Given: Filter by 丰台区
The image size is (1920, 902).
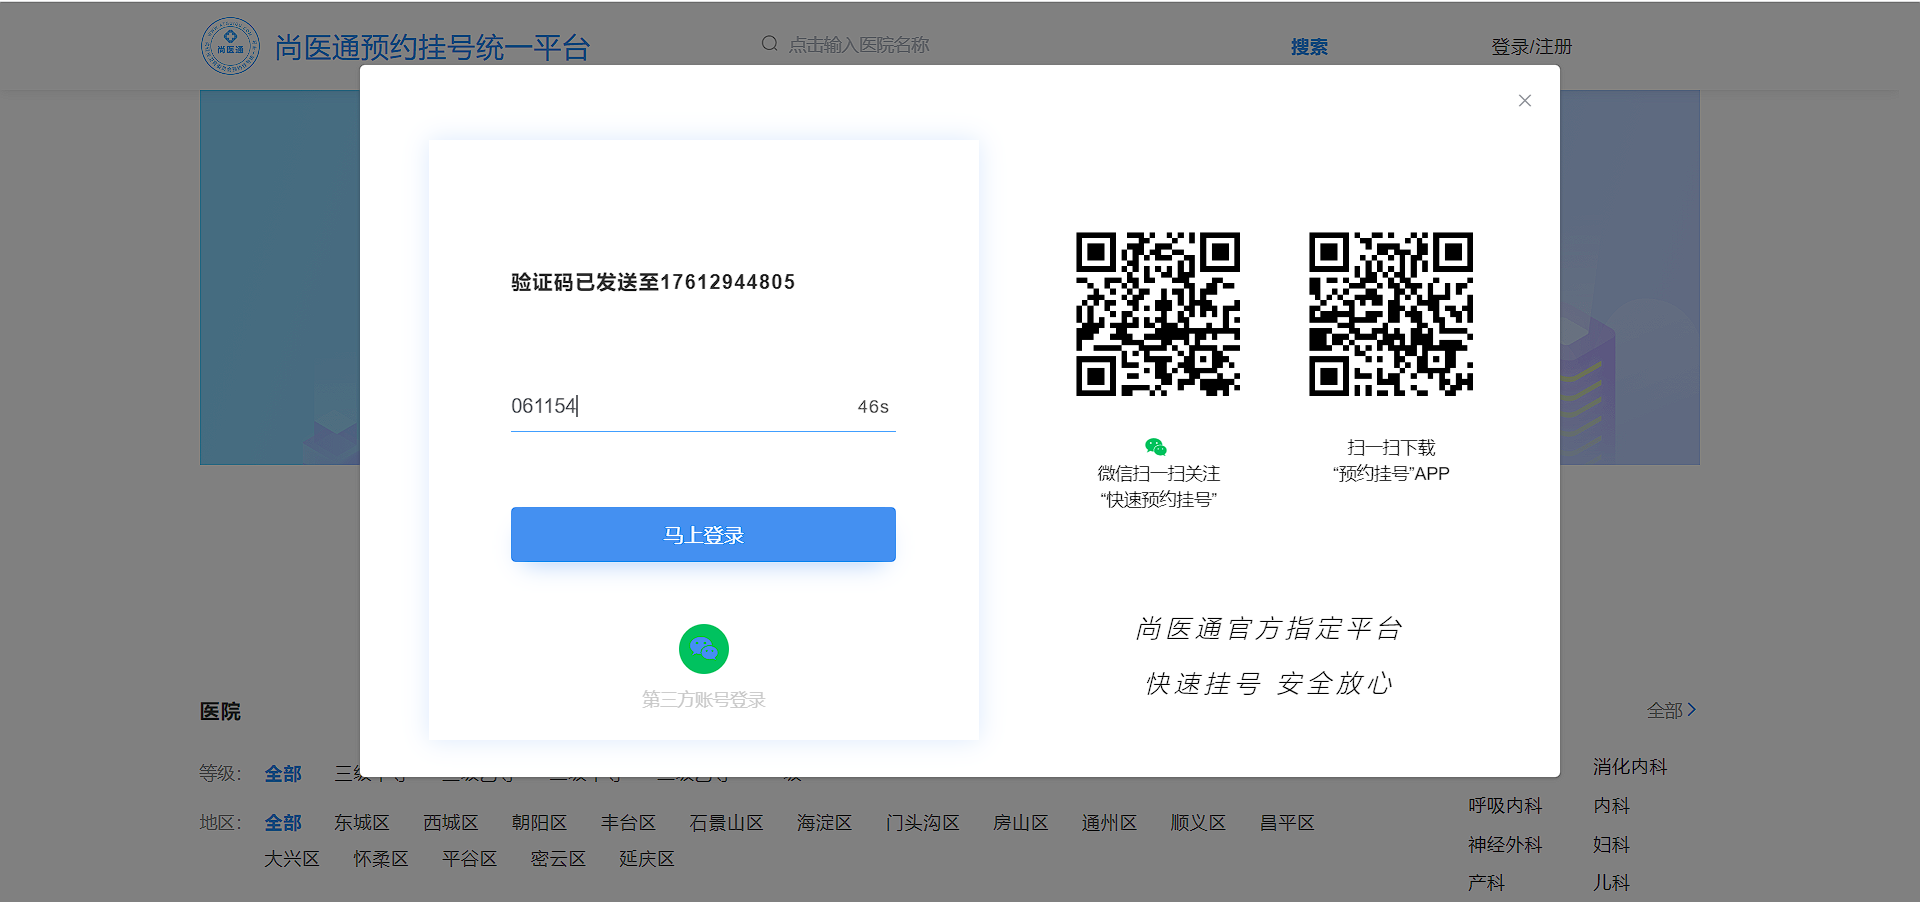Looking at the screenshot, I should point(629,823).
